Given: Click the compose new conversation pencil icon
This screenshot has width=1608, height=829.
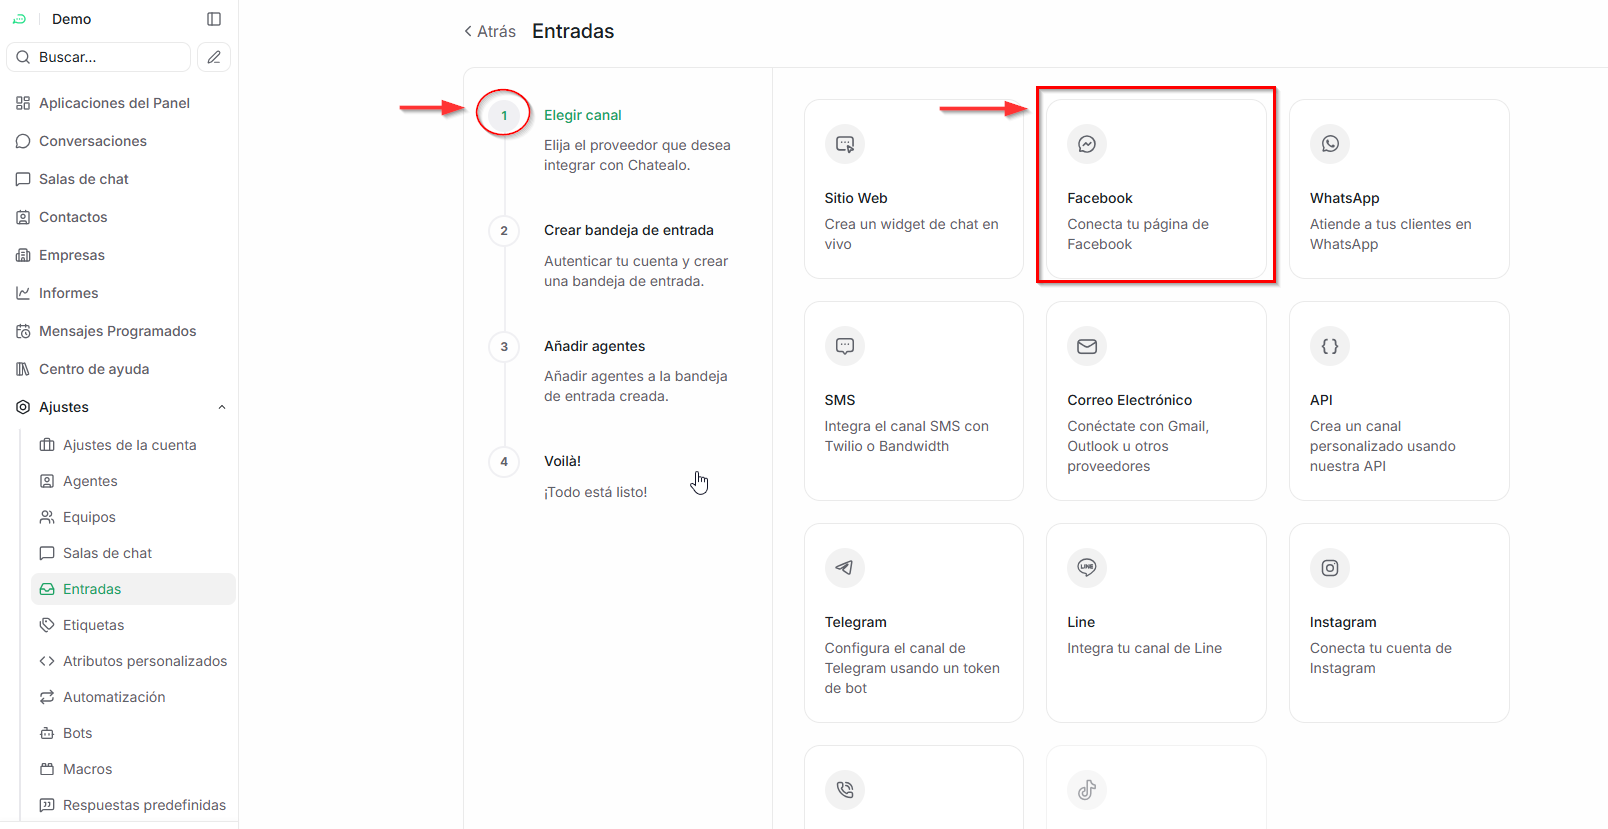Looking at the screenshot, I should point(214,57).
